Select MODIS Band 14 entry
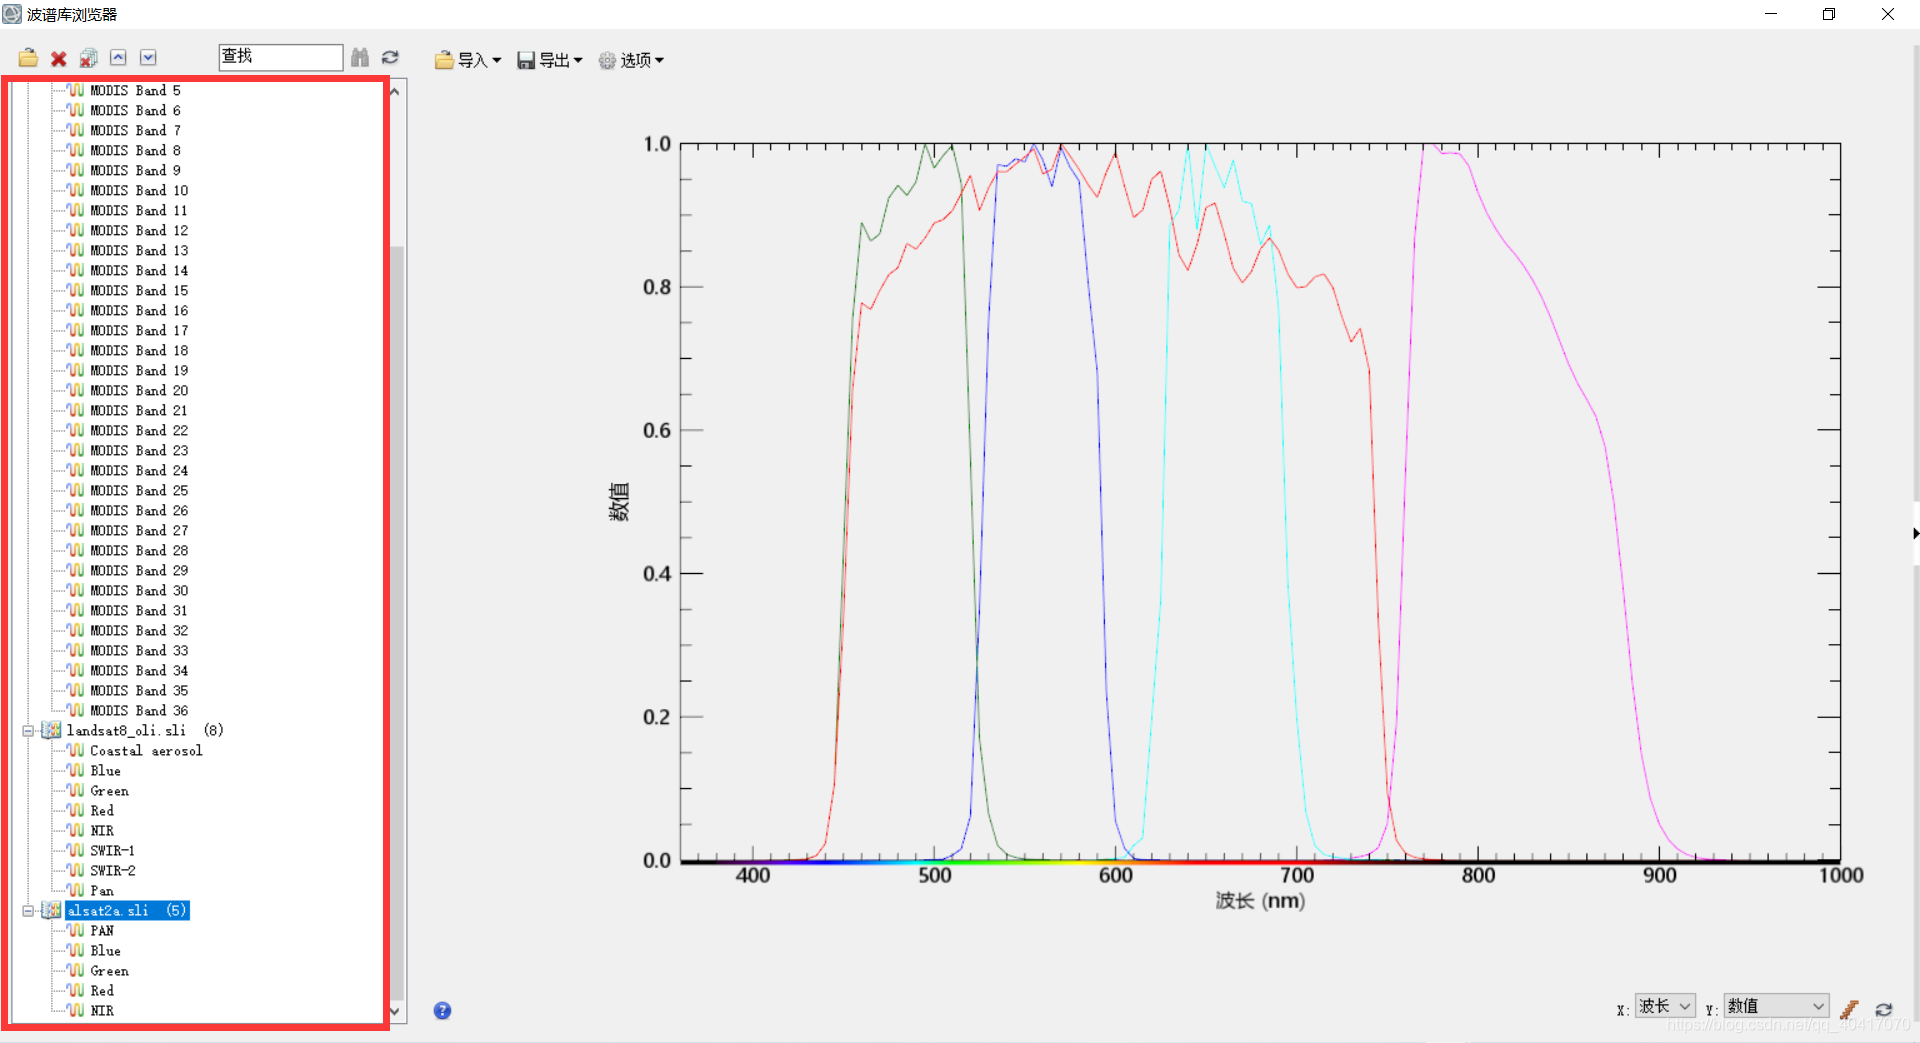The image size is (1920, 1043). click(x=139, y=270)
